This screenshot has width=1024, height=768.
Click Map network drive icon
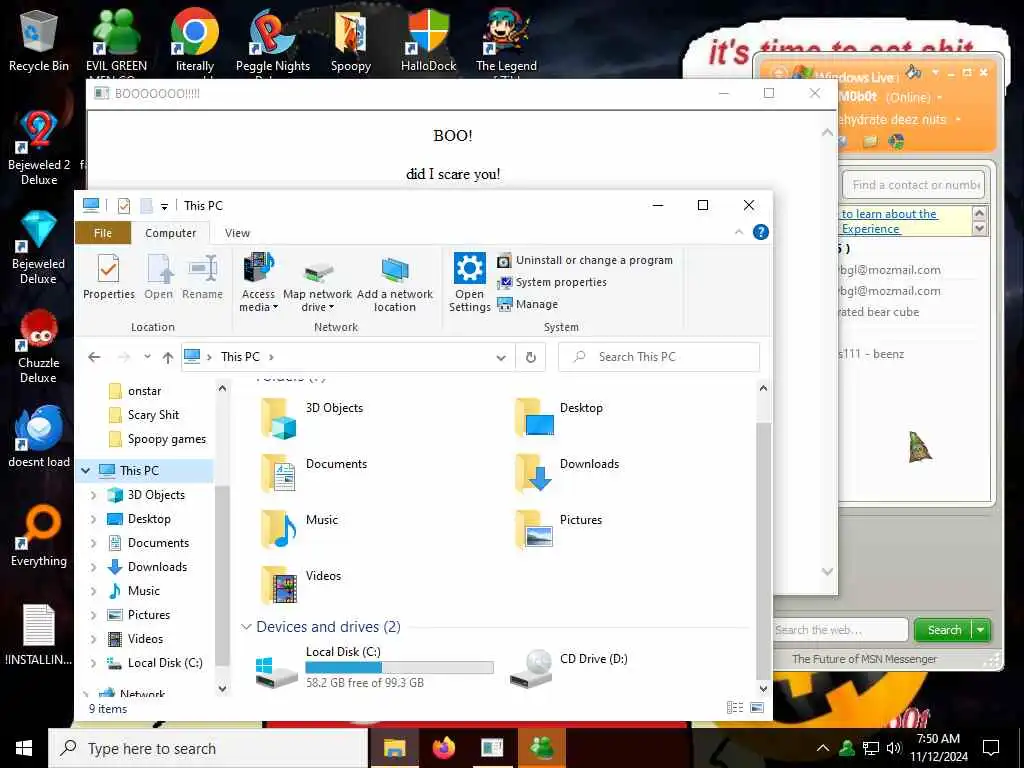click(318, 282)
